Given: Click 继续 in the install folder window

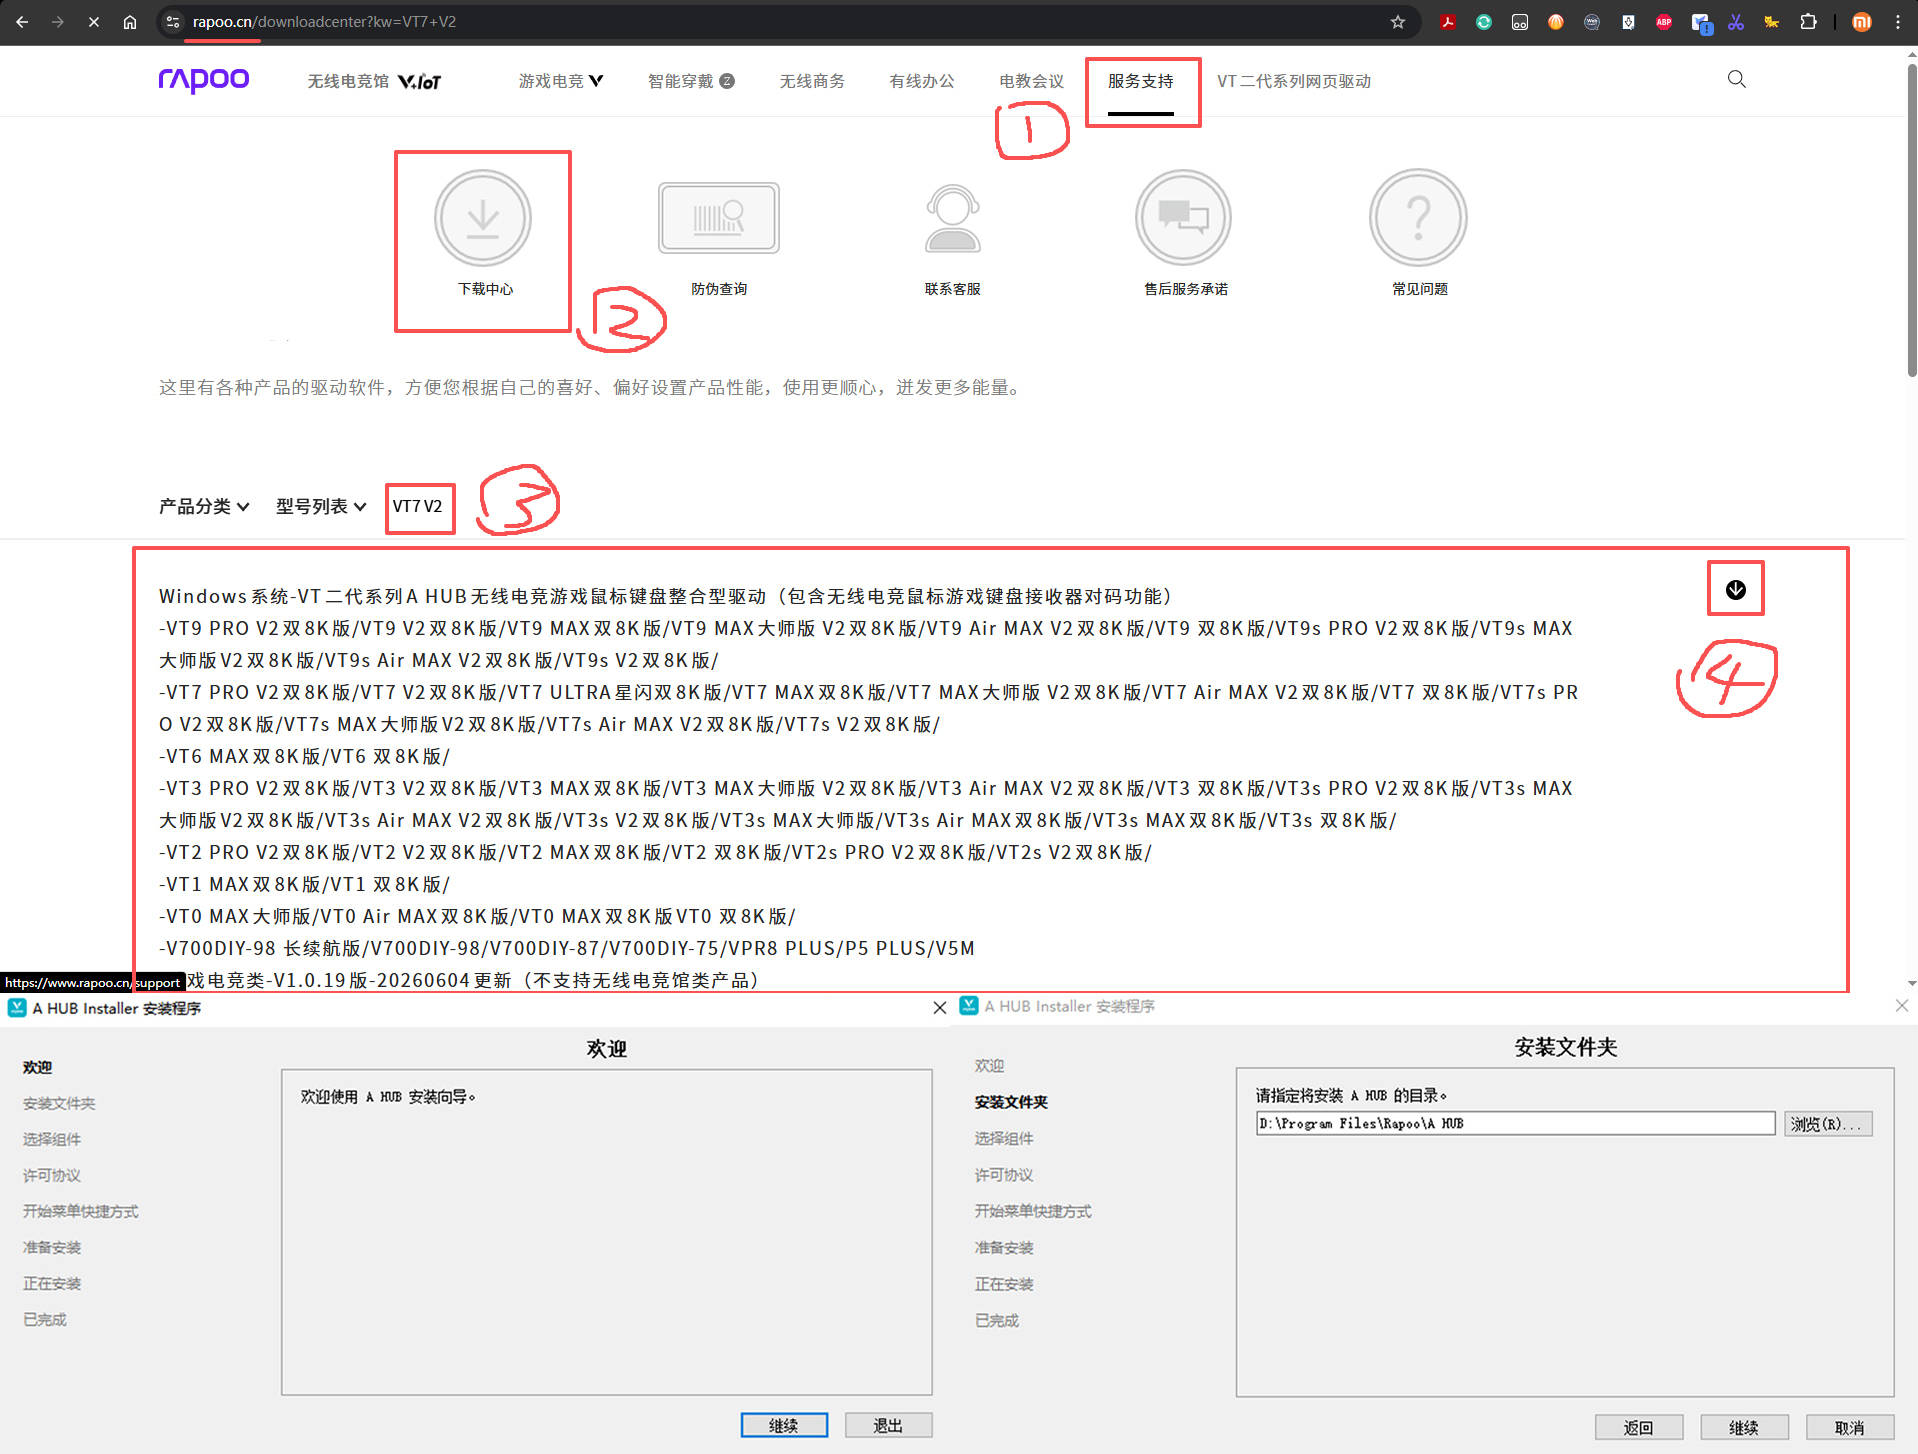Looking at the screenshot, I should [1744, 1427].
